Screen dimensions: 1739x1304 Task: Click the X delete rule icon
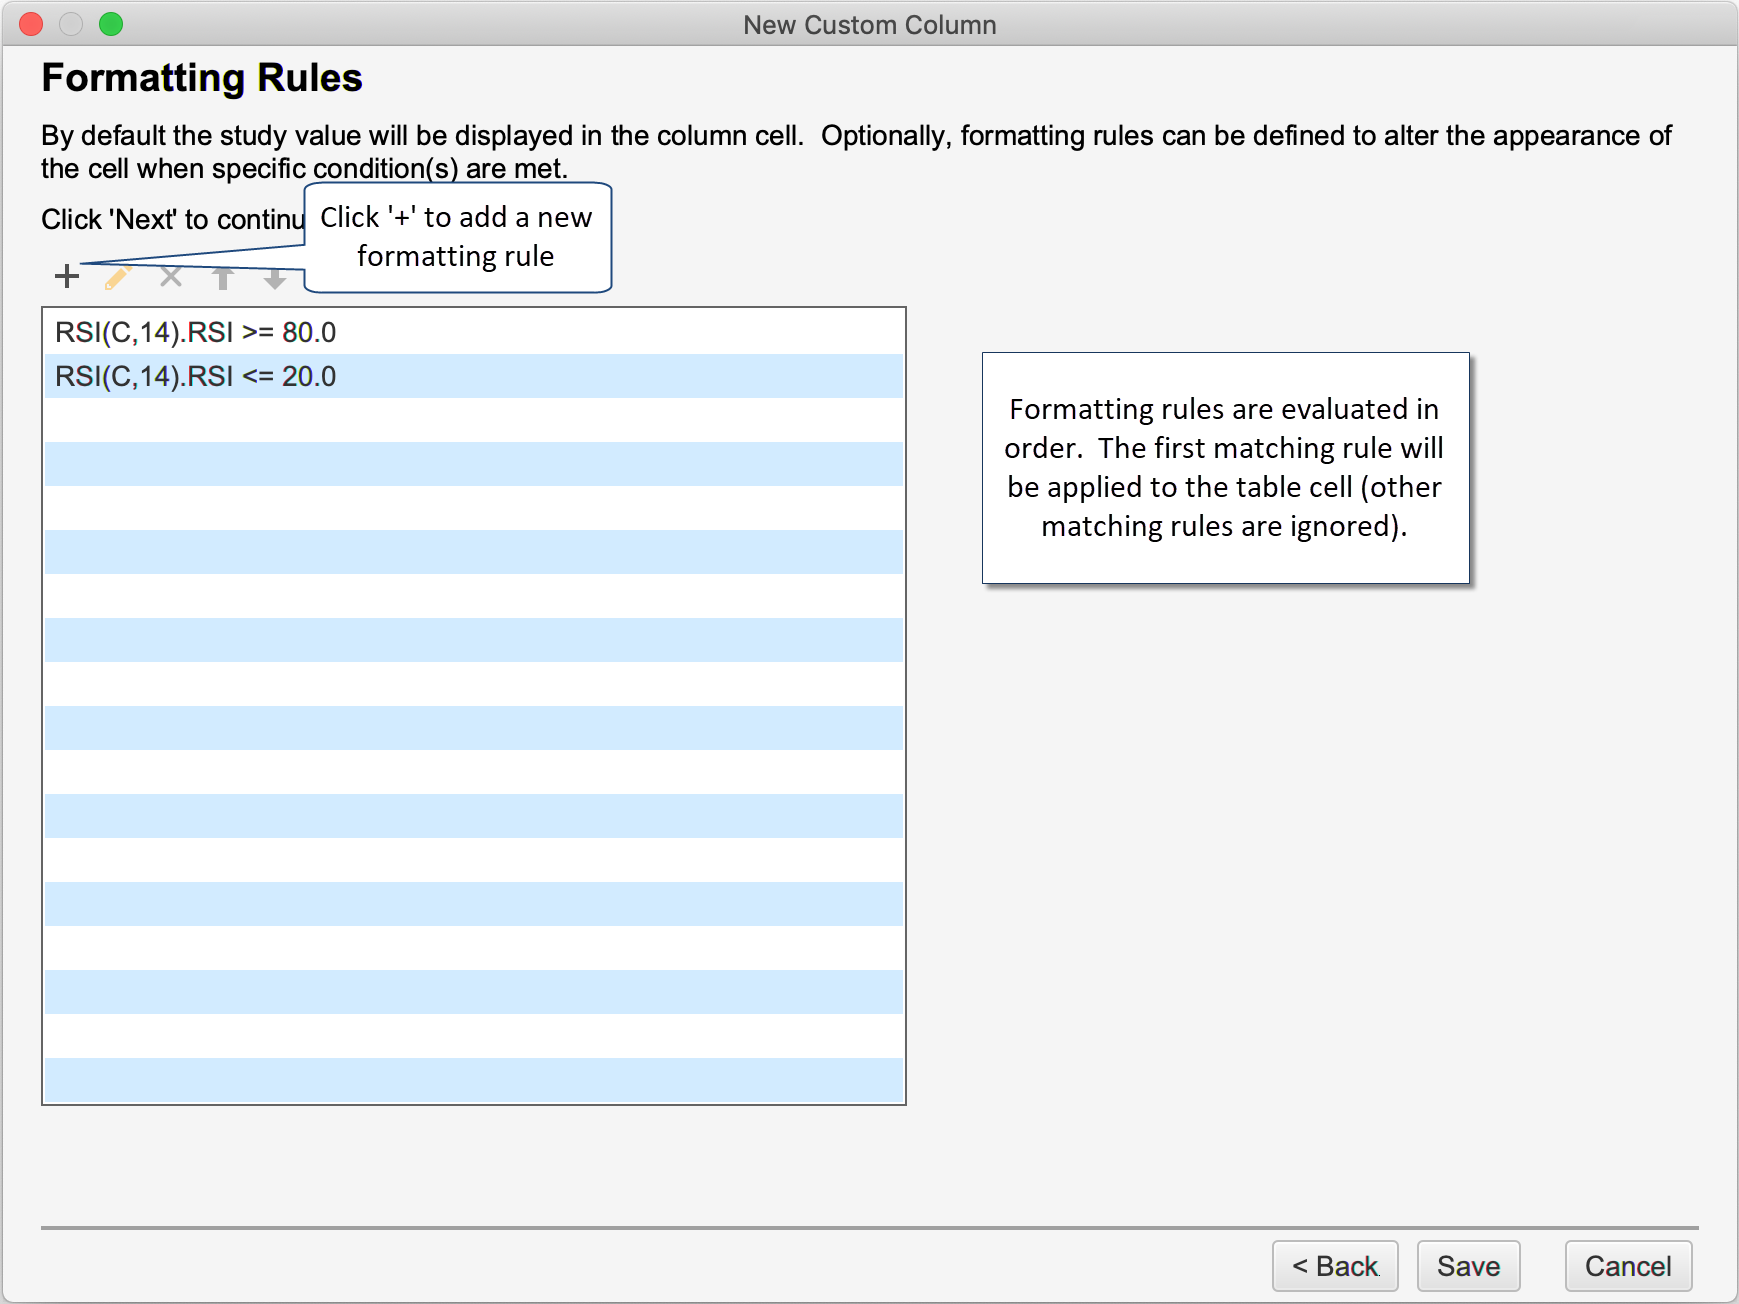pyautogui.click(x=171, y=277)
